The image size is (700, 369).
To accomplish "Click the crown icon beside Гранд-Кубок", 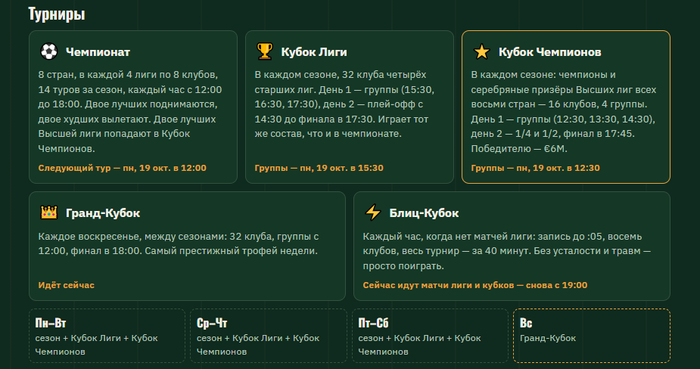I will [49, 213].
